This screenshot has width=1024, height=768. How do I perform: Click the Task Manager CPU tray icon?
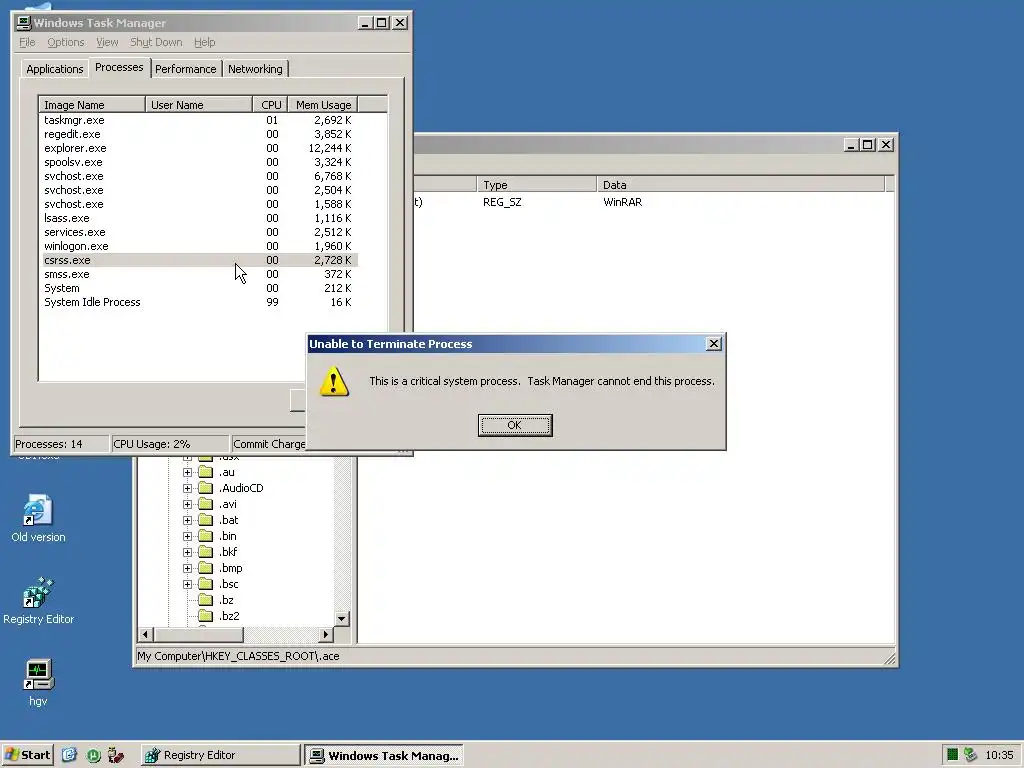click(952, 755)
